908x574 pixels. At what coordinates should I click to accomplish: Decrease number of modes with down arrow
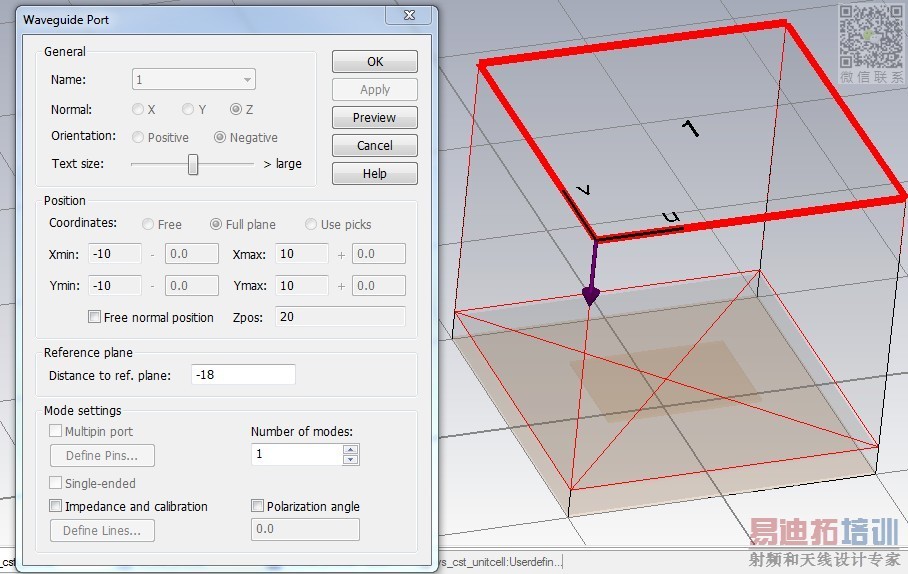coord(350,460)
